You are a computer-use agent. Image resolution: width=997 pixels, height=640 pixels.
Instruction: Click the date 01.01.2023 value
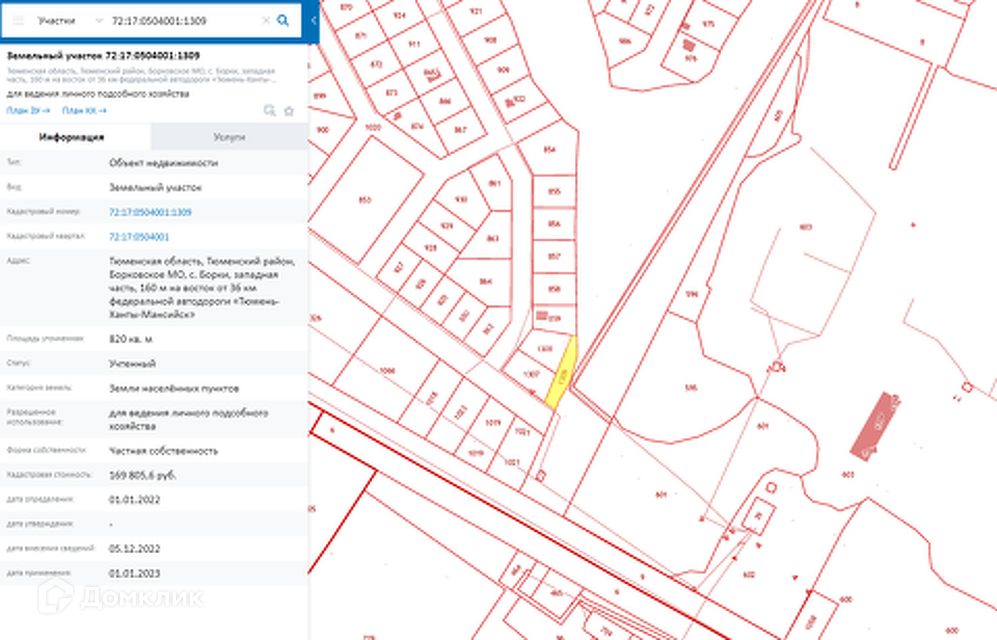click(134, 573)
